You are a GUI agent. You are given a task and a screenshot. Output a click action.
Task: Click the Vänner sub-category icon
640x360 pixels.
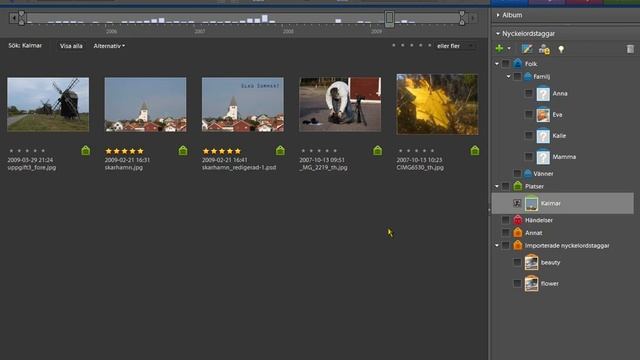pyautogui.click(x=528, y=173)
